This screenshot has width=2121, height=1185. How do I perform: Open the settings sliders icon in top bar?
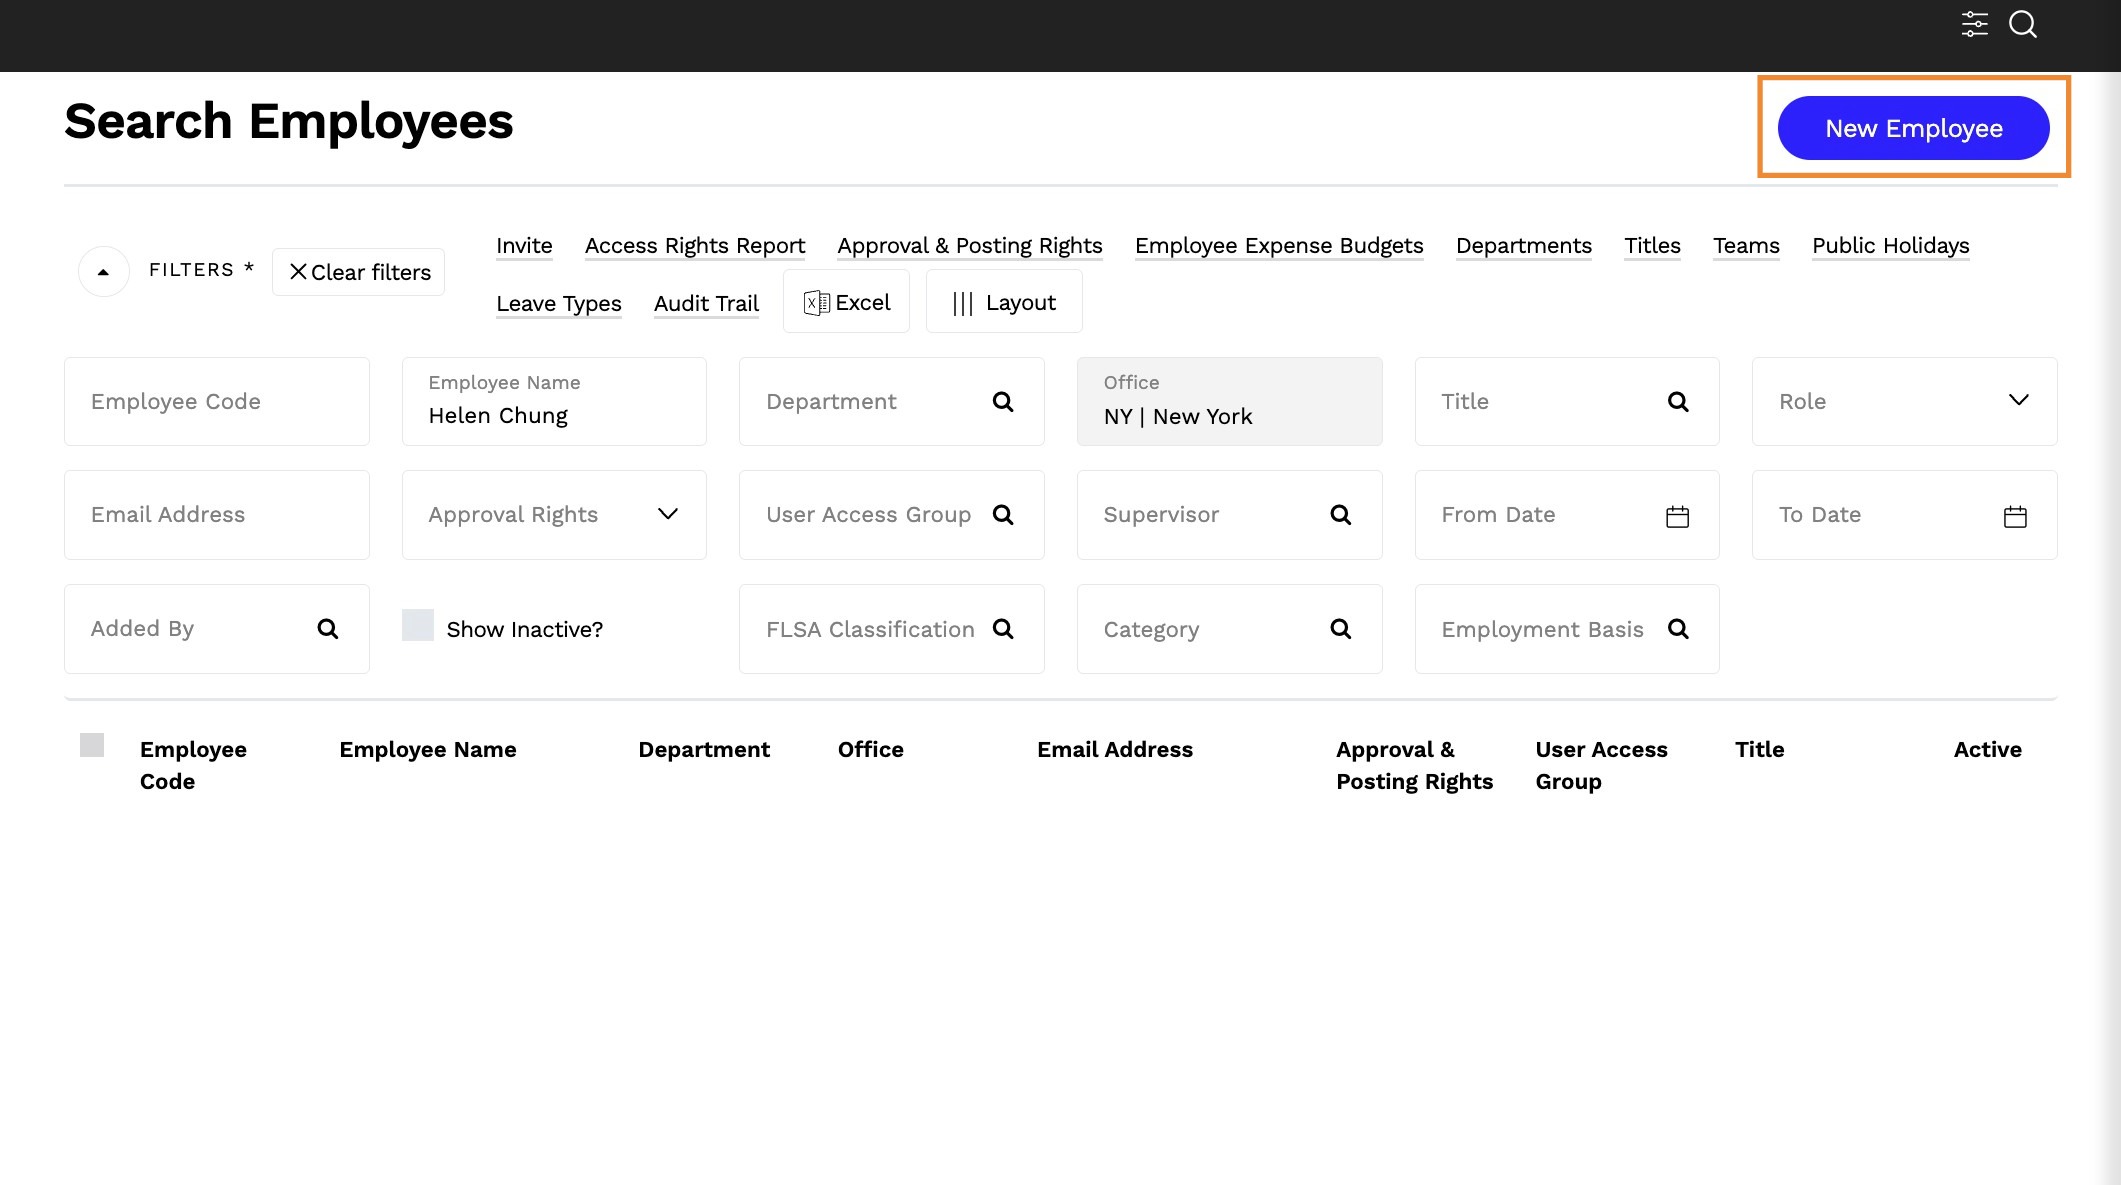(x=1974, y=24)
